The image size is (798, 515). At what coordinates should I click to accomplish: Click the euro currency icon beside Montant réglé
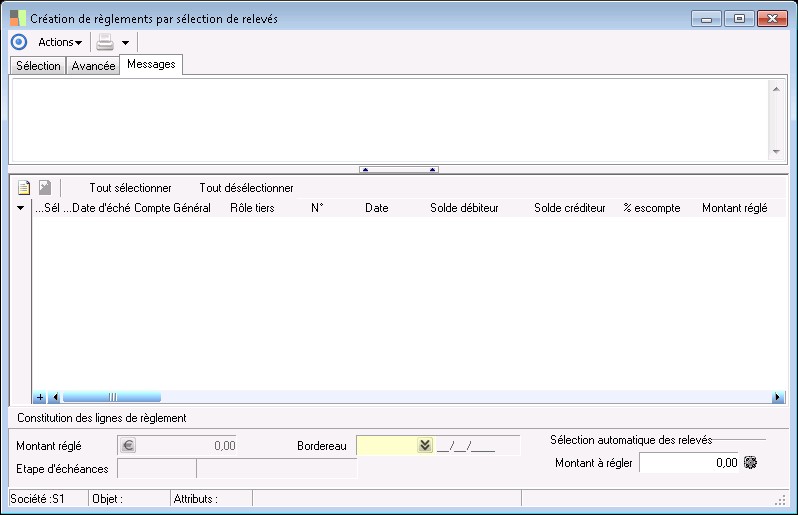pos(128,446)
